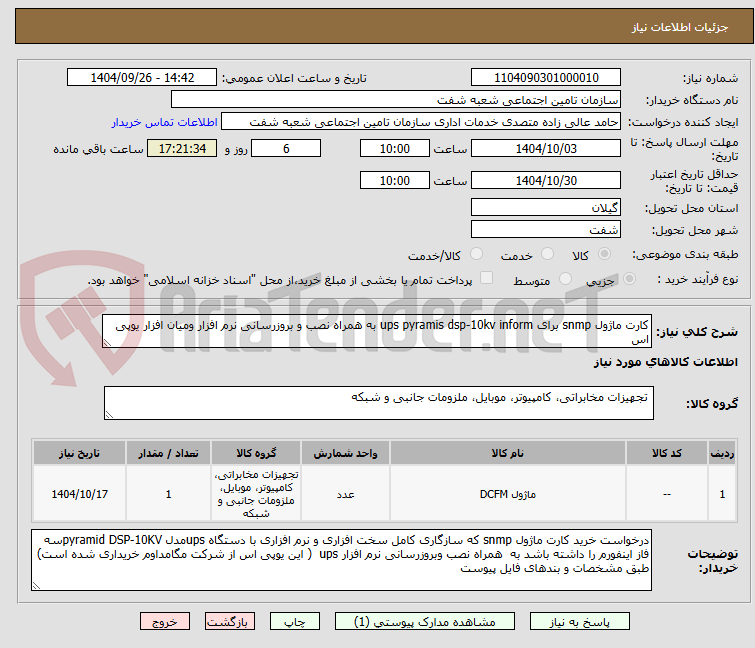Click the delivery city field 'شفت'
This screenshot has width=755, height=648.
[546, 229]
